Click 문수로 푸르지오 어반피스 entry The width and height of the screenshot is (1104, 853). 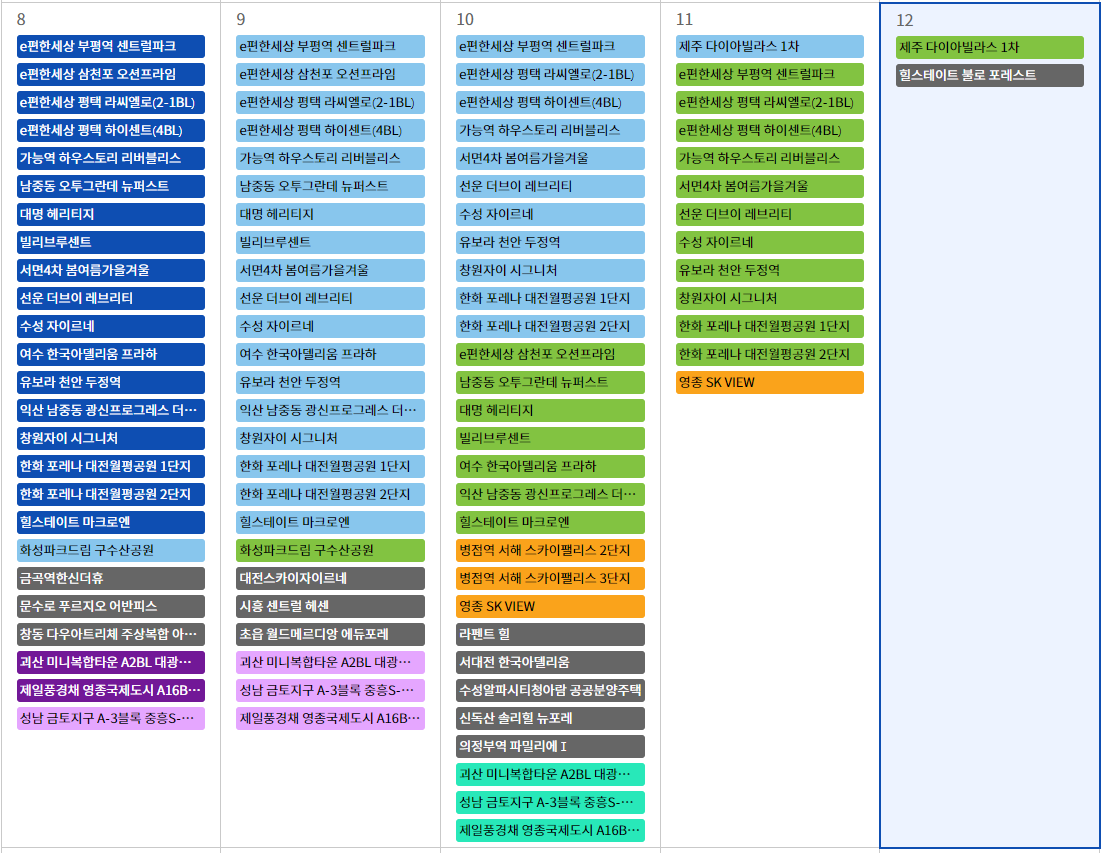111,606
